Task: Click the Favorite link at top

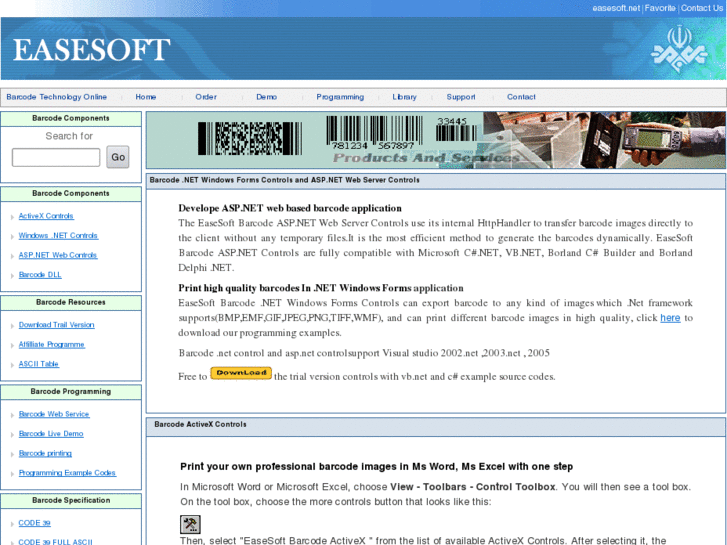Action: (660, 8)
